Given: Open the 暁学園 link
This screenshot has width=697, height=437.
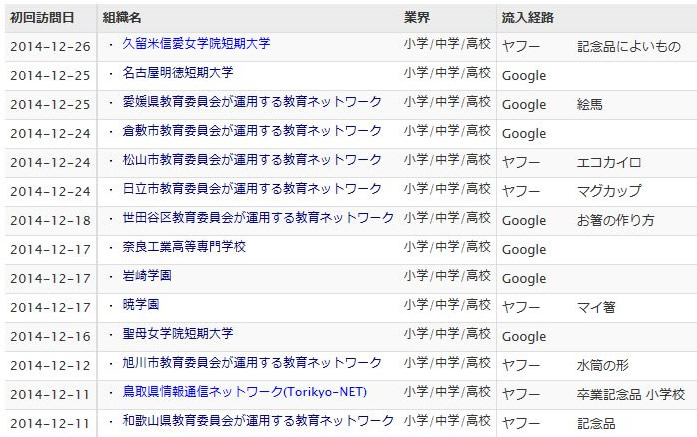Looking at the screenshot, I should coord(141,305).
